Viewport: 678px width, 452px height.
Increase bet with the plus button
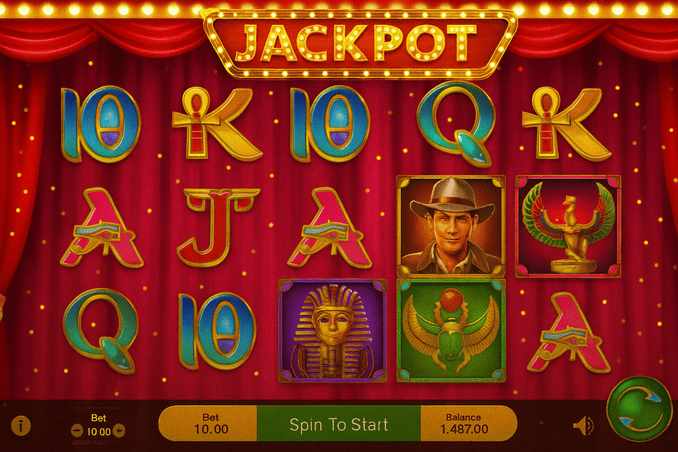point(118,431)
